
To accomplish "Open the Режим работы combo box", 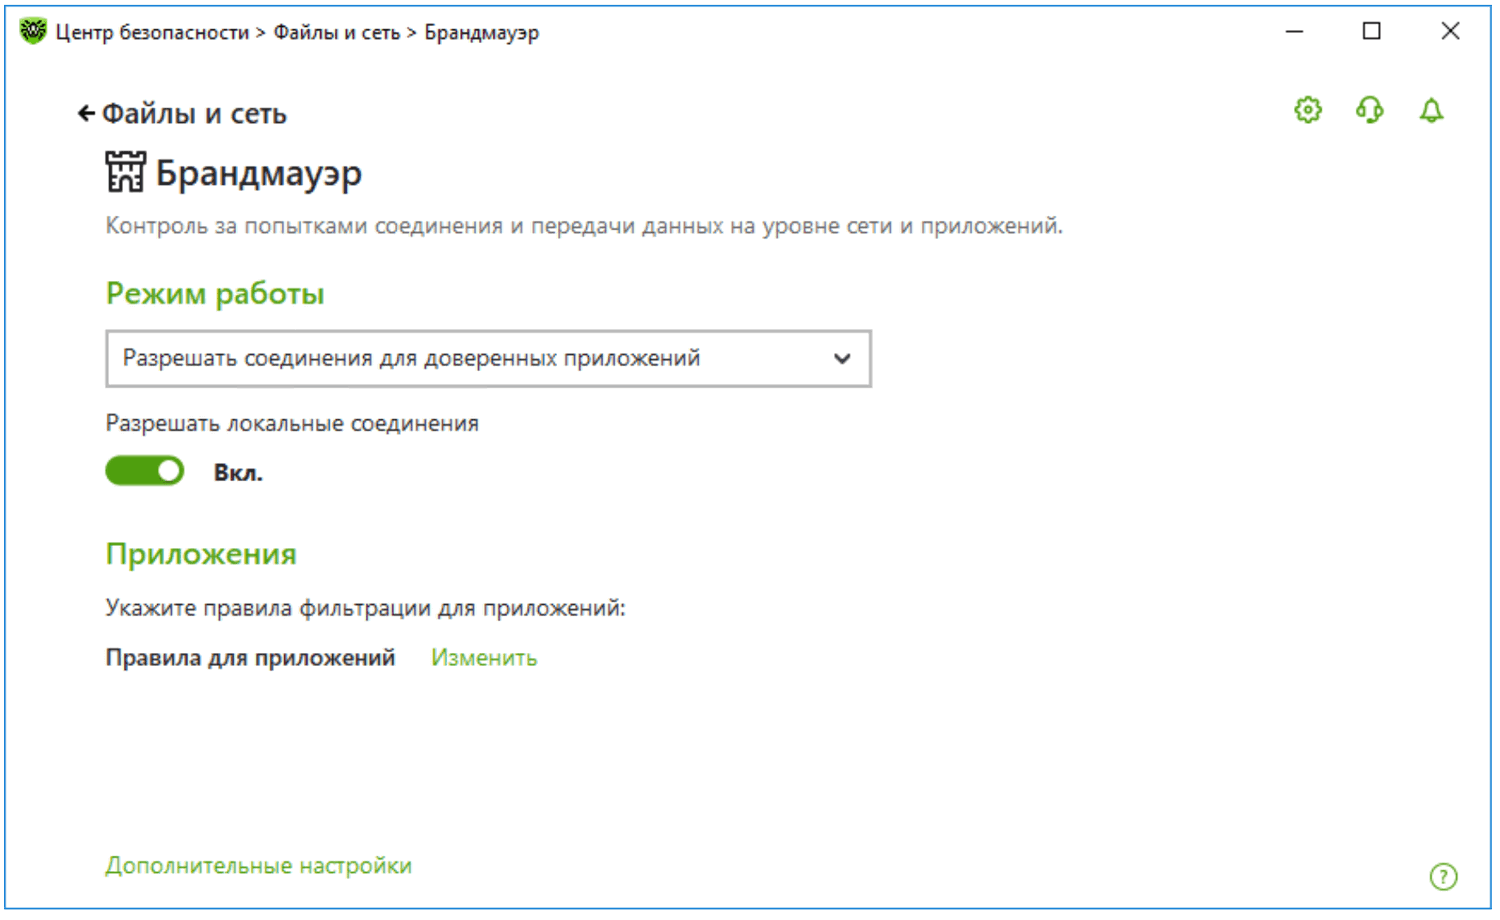I will coord(488,358).
